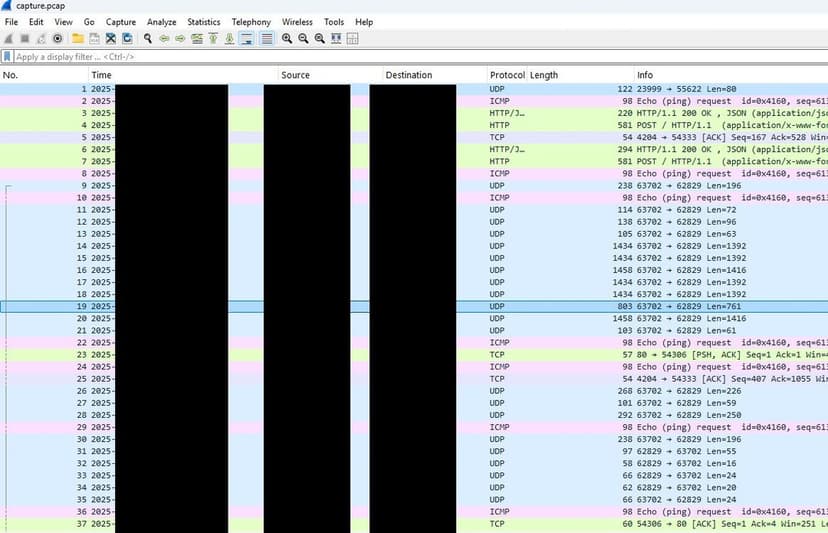828x533 pixels.
Task: Open the View menu
Action: (63, 22)
